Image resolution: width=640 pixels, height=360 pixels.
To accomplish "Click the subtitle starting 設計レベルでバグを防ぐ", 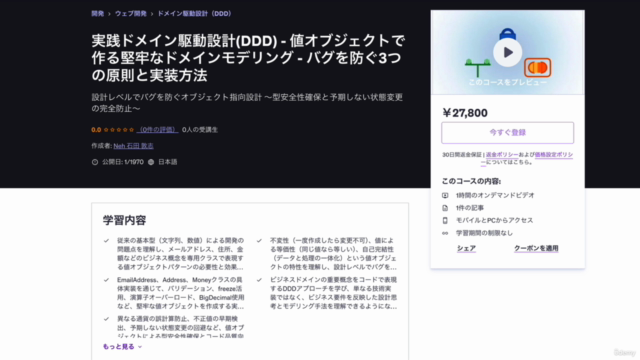I will [x=247, y=103].
